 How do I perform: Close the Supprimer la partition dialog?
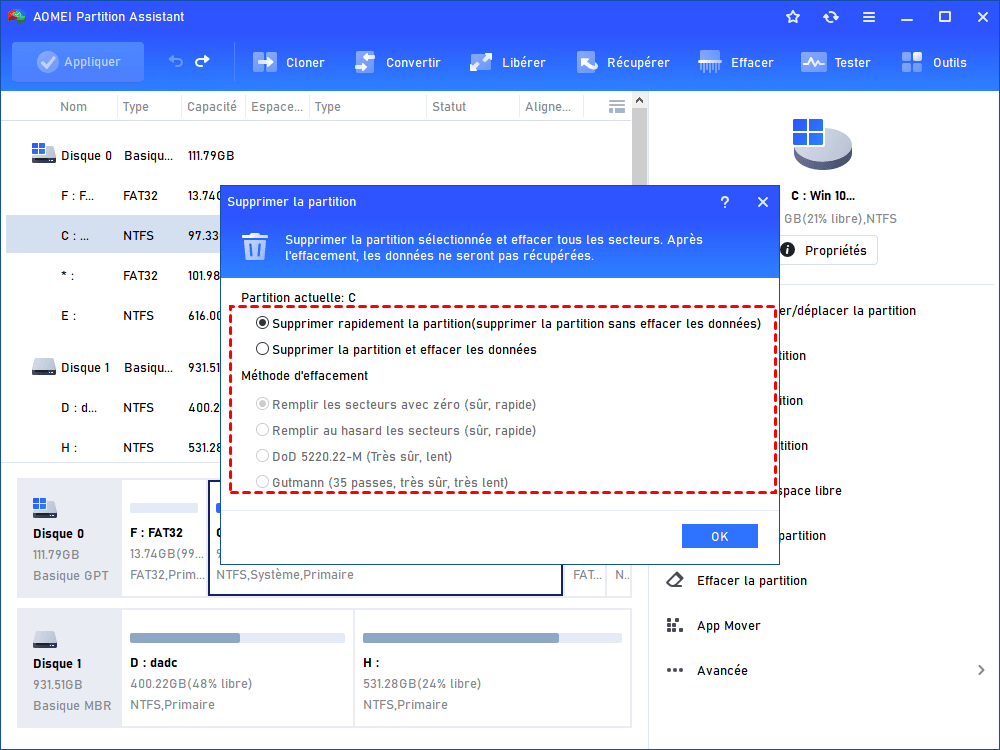click(x=763, y=202)
